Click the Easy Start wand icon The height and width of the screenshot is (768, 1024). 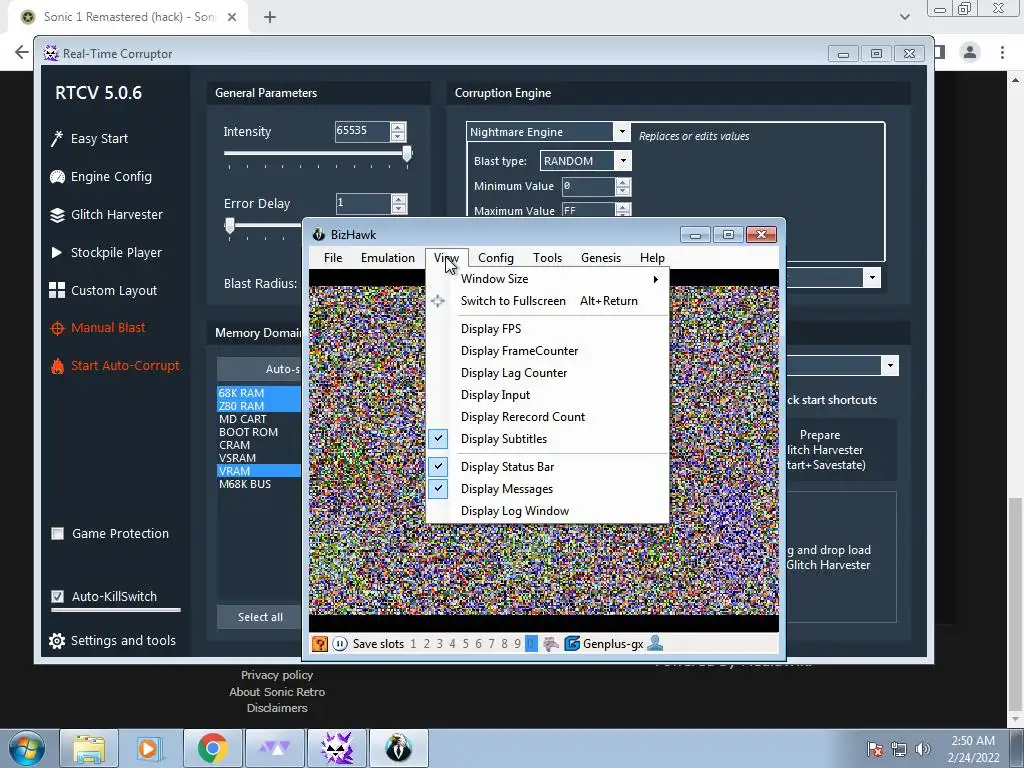[x=57, y=138]
